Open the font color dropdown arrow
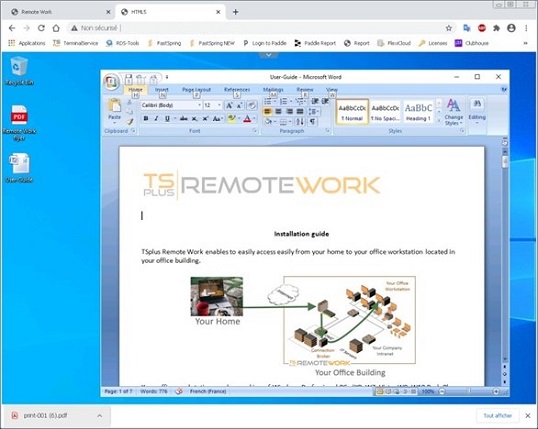This screenshot has height=429, width=538. tap(254, 119)
